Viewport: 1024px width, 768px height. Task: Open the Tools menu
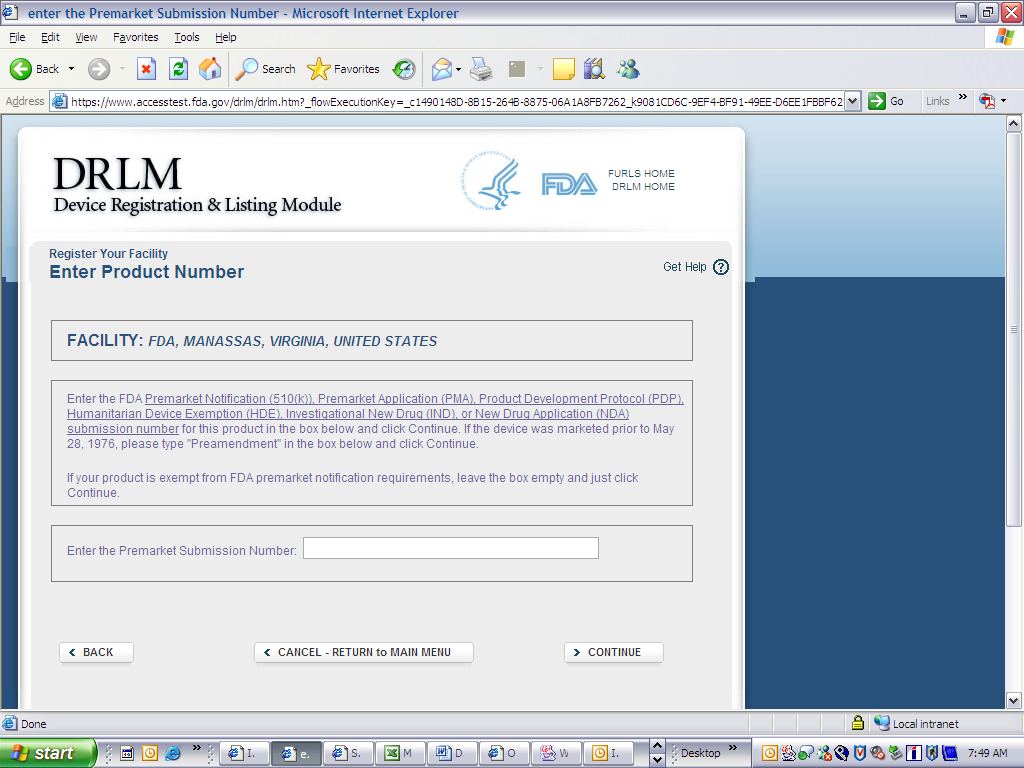[187, 37]
